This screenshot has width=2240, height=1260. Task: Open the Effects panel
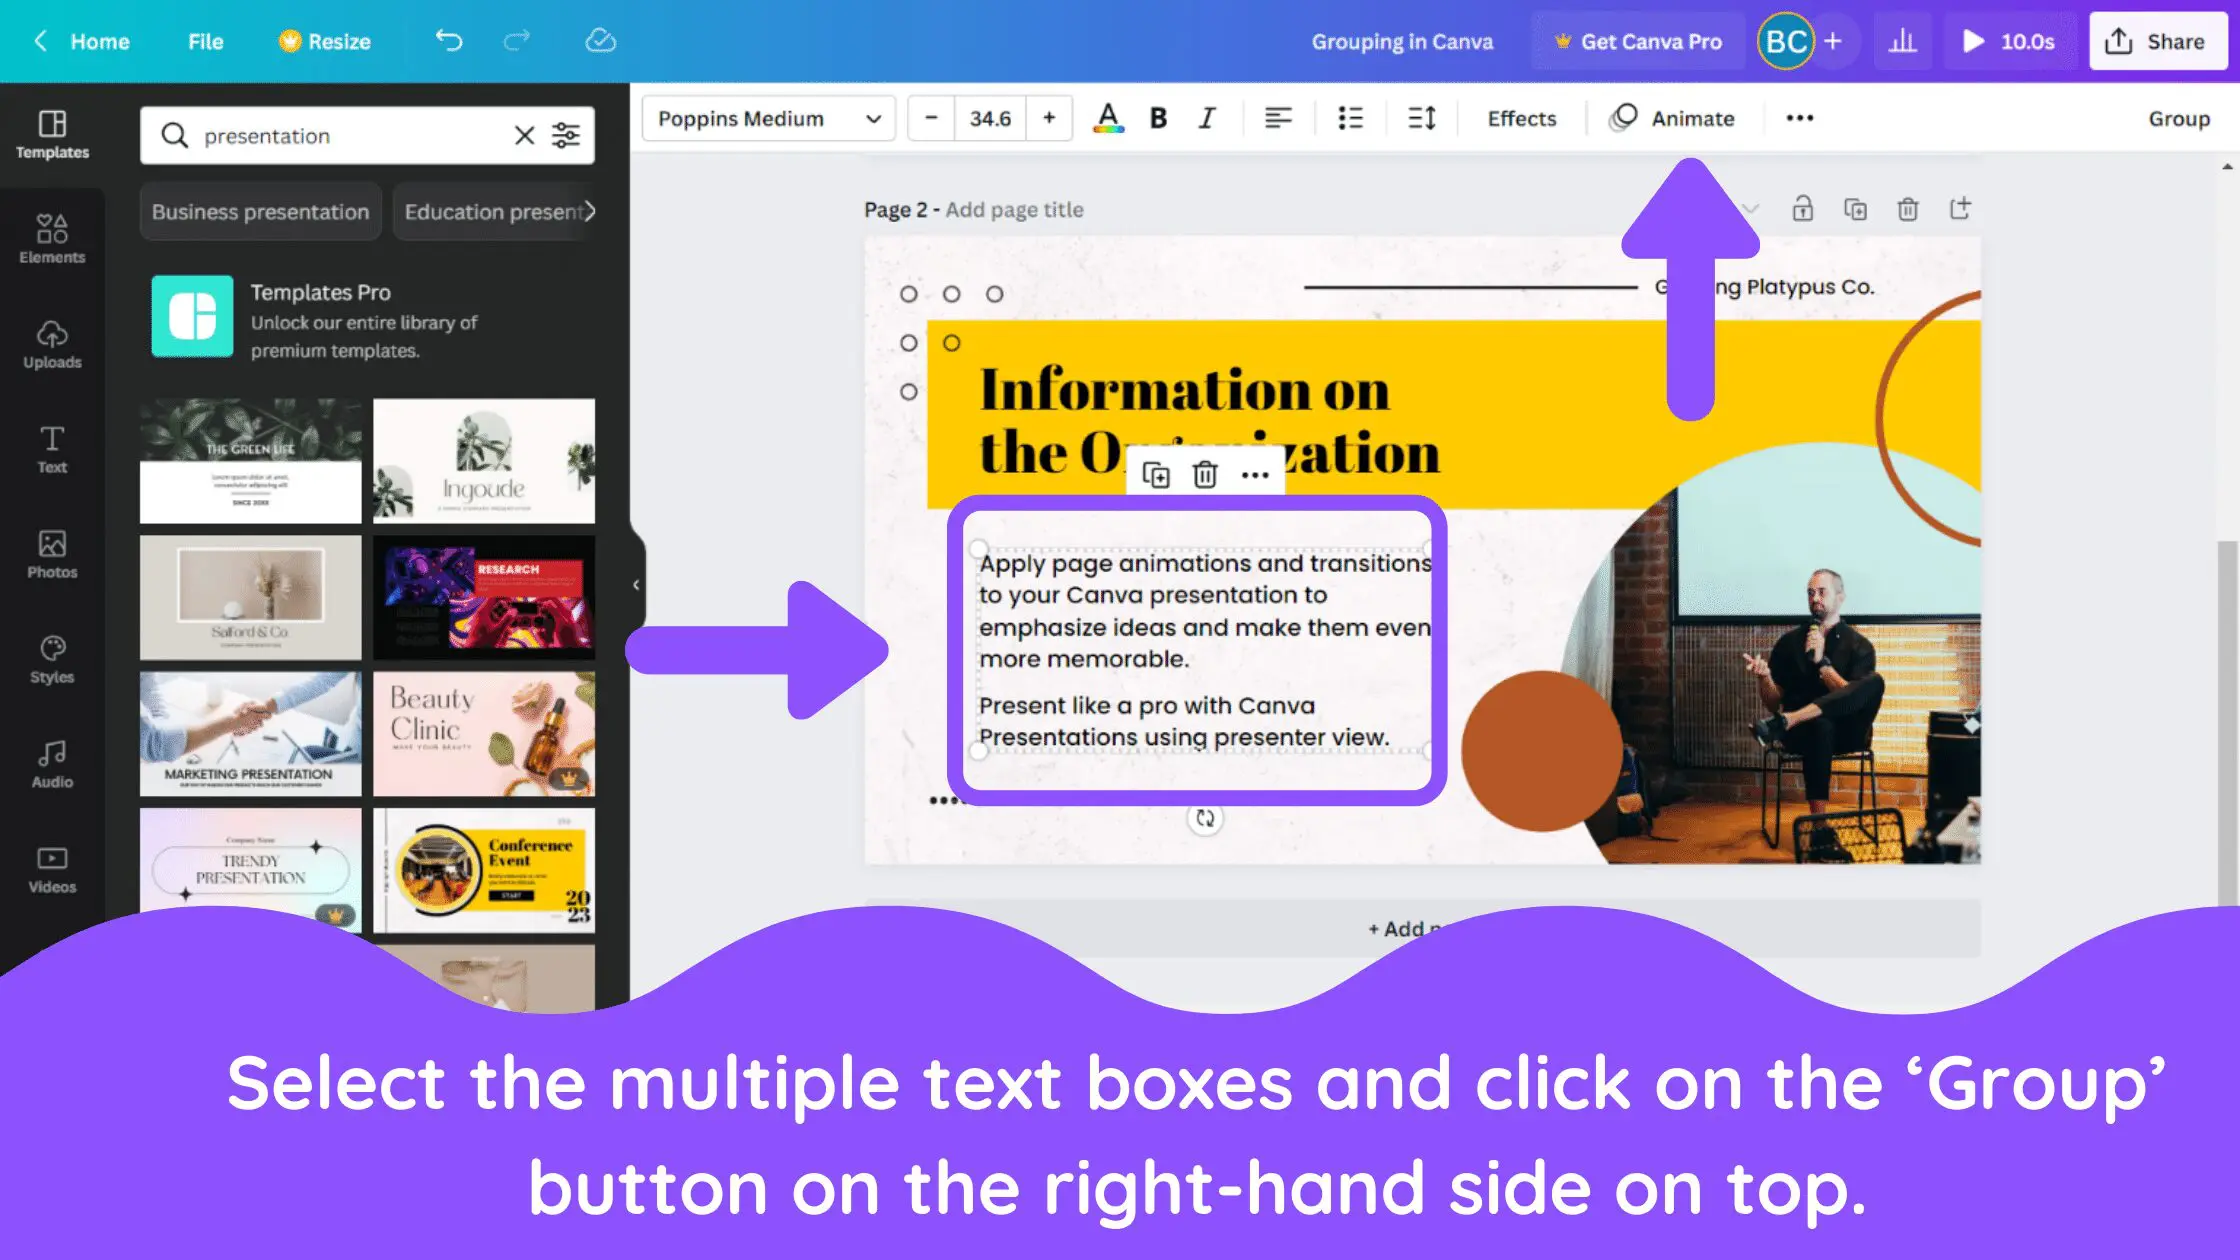[1522, 118]
